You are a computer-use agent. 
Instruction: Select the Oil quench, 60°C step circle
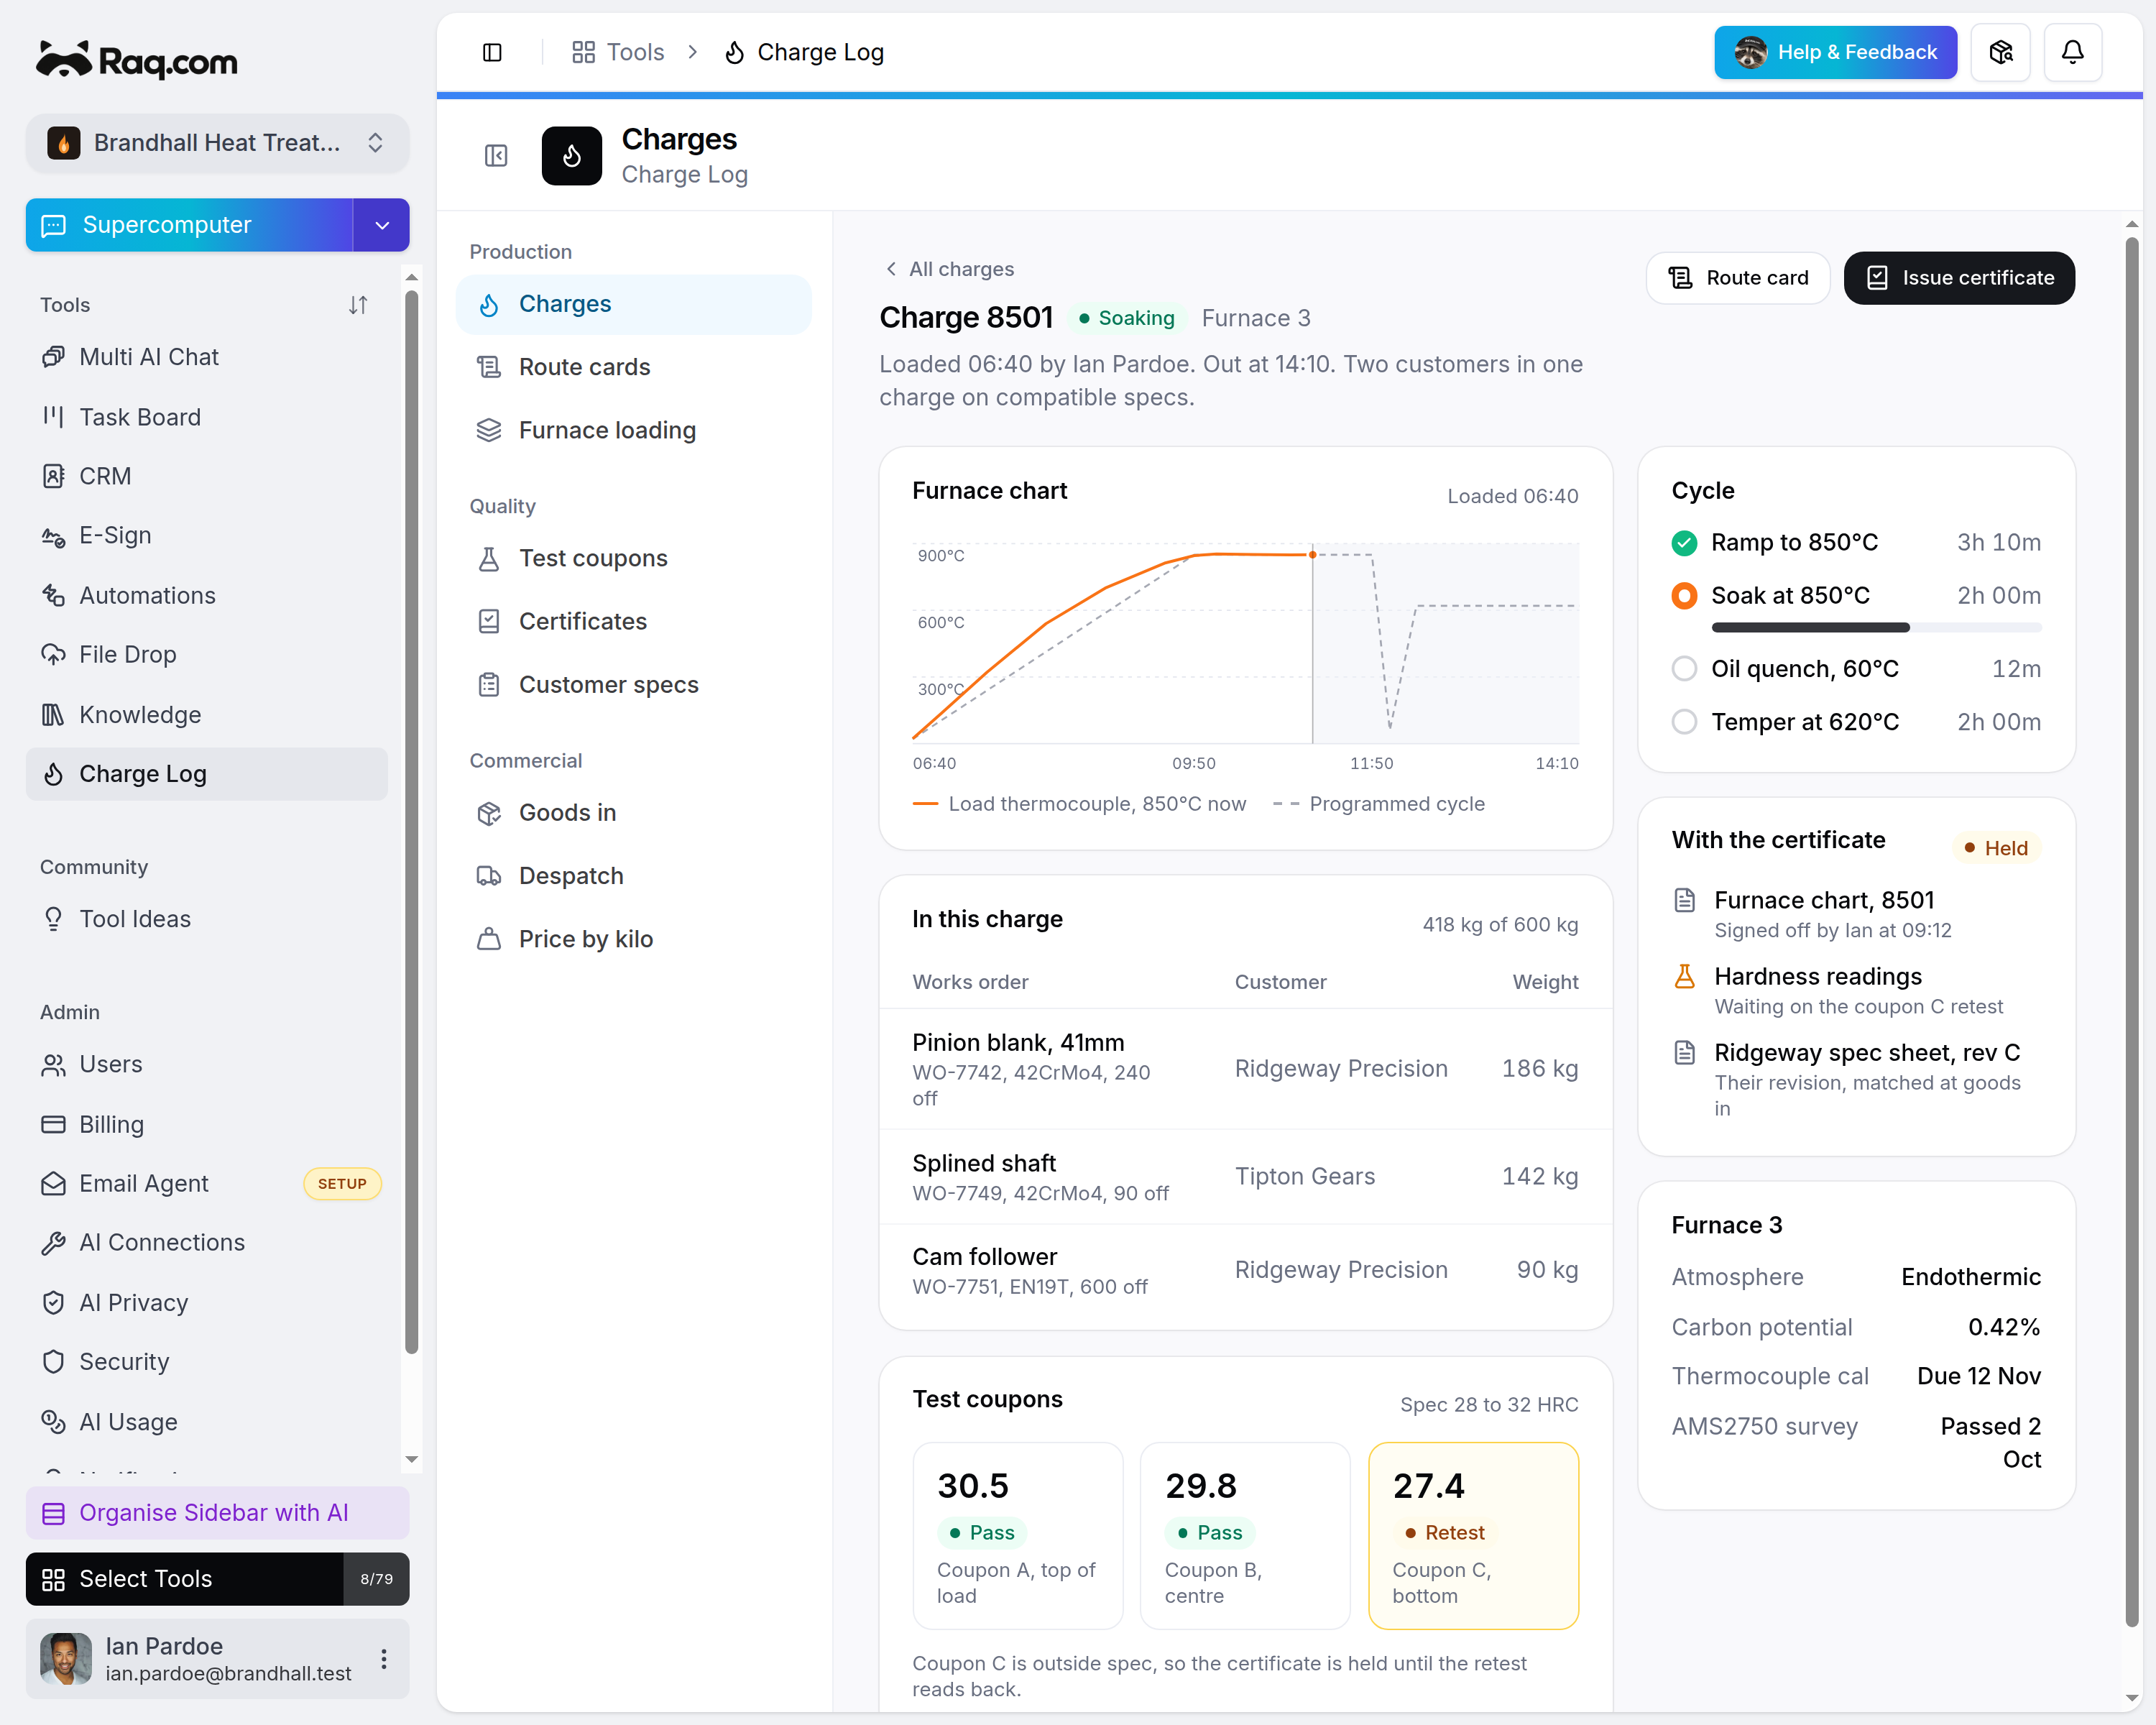(x=1684, y=669)
